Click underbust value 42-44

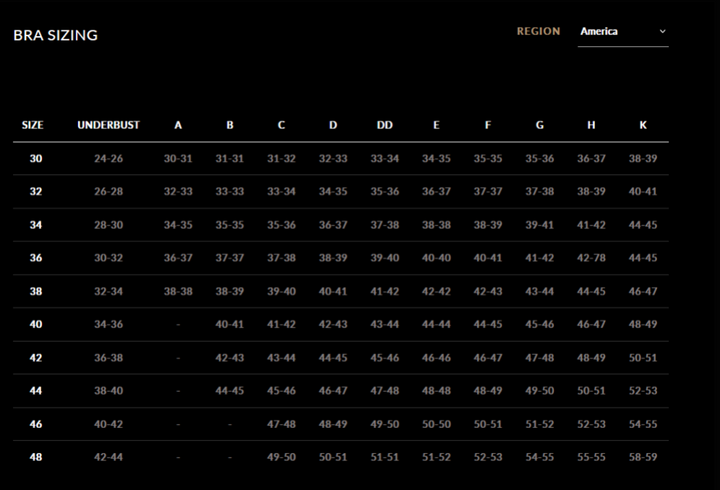[x=108, y=457]
